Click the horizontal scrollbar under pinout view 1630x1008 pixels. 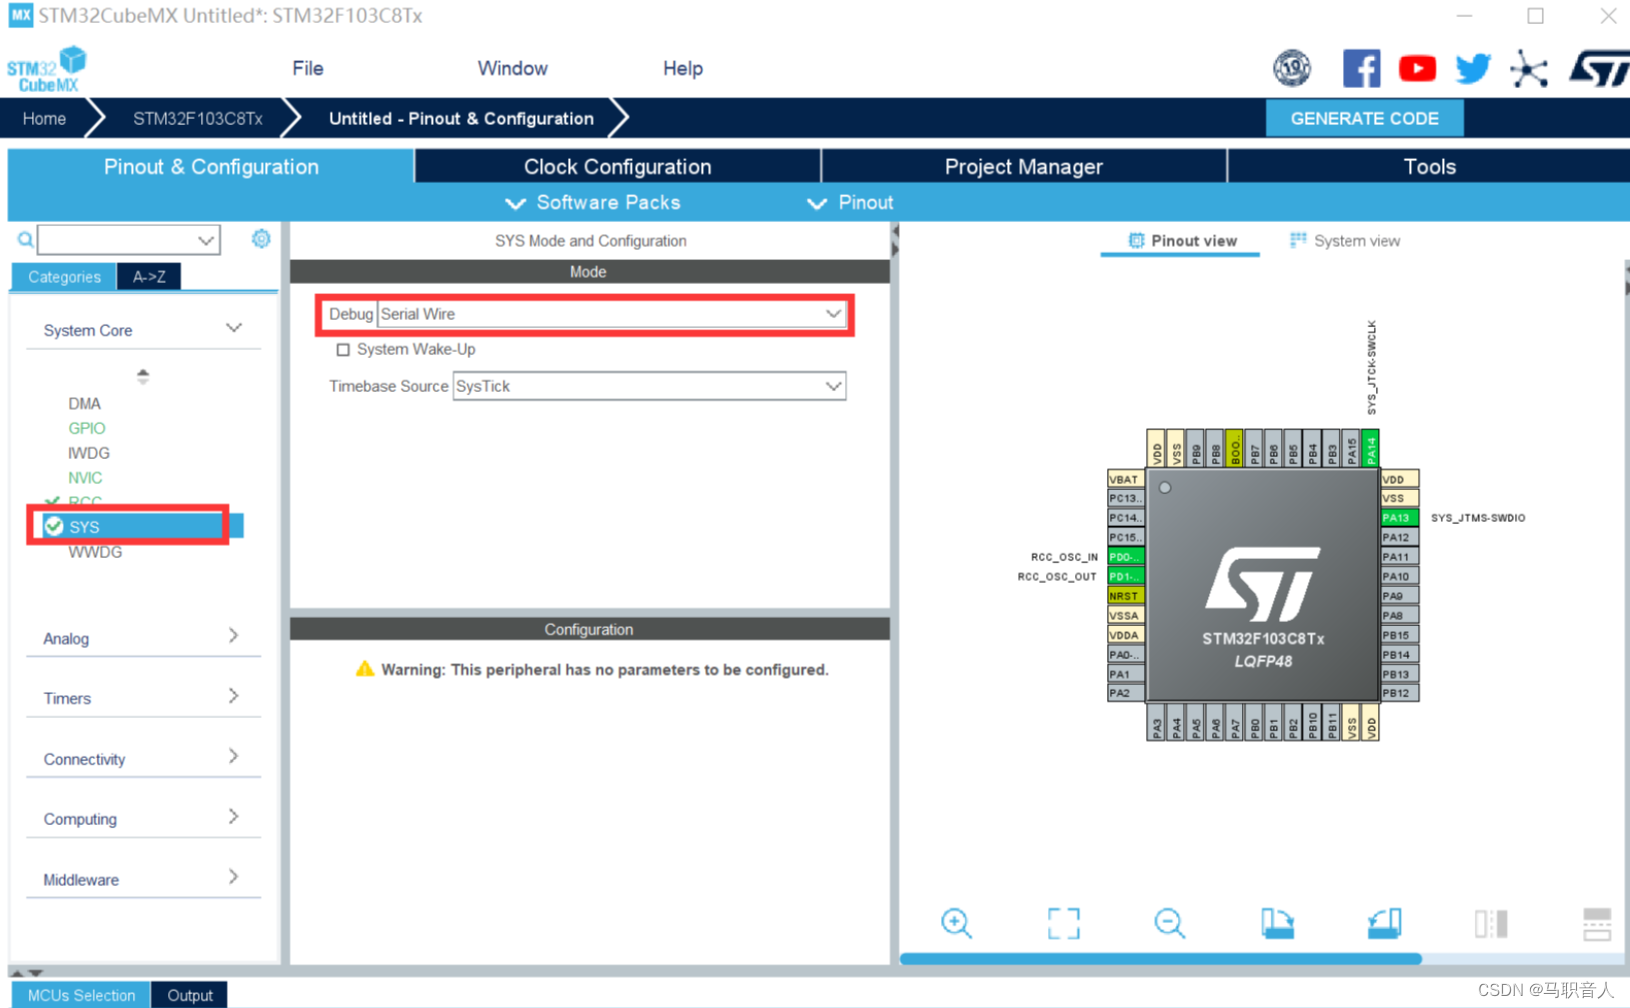click(1160, 958)
